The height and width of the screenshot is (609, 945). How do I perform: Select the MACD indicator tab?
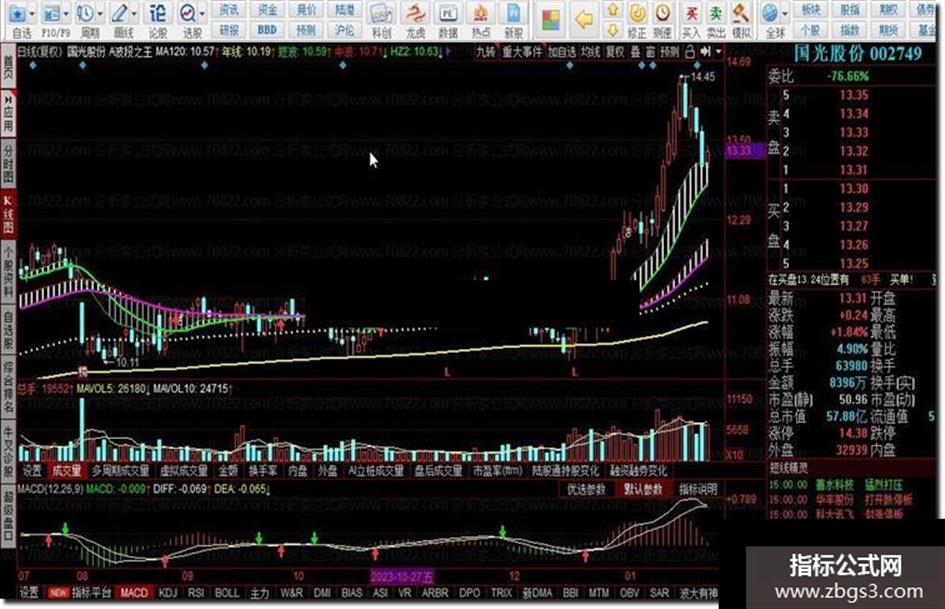134,593
